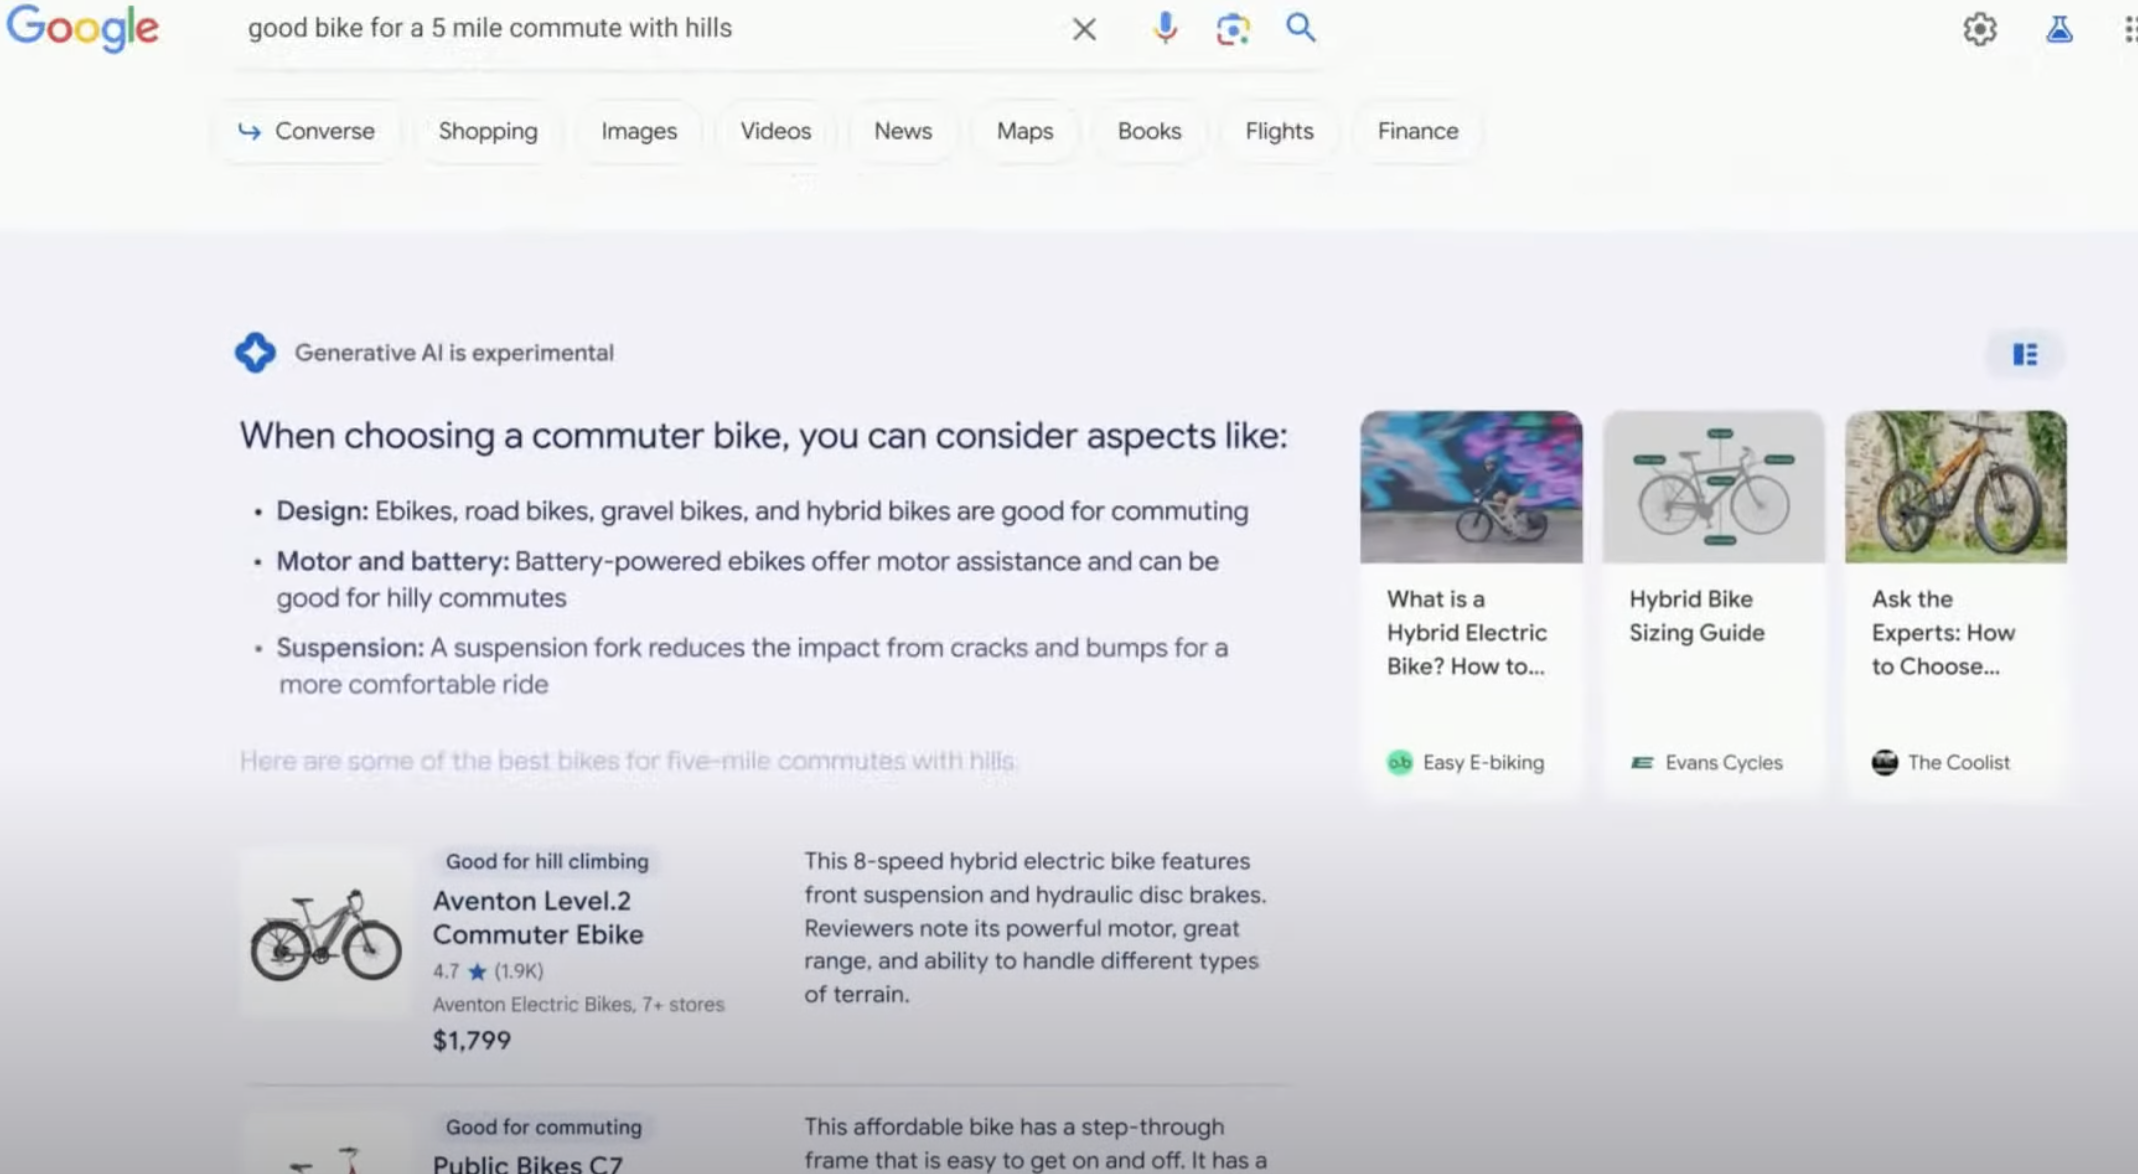Click the Motor and battery bullet text
The image size is (2138, 1174).
748,579
